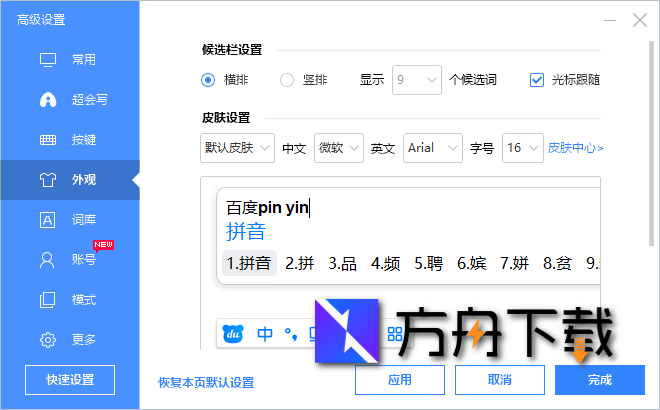Click the letter-A icon for 词库
The width and height of the screenshot is (660, 410).
48,220
